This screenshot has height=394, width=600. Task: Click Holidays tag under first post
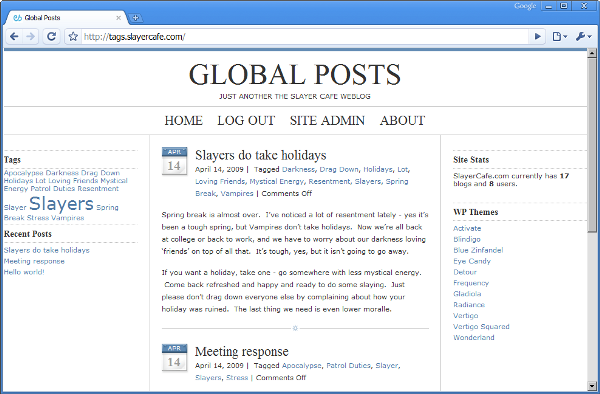tap(378, 169)
